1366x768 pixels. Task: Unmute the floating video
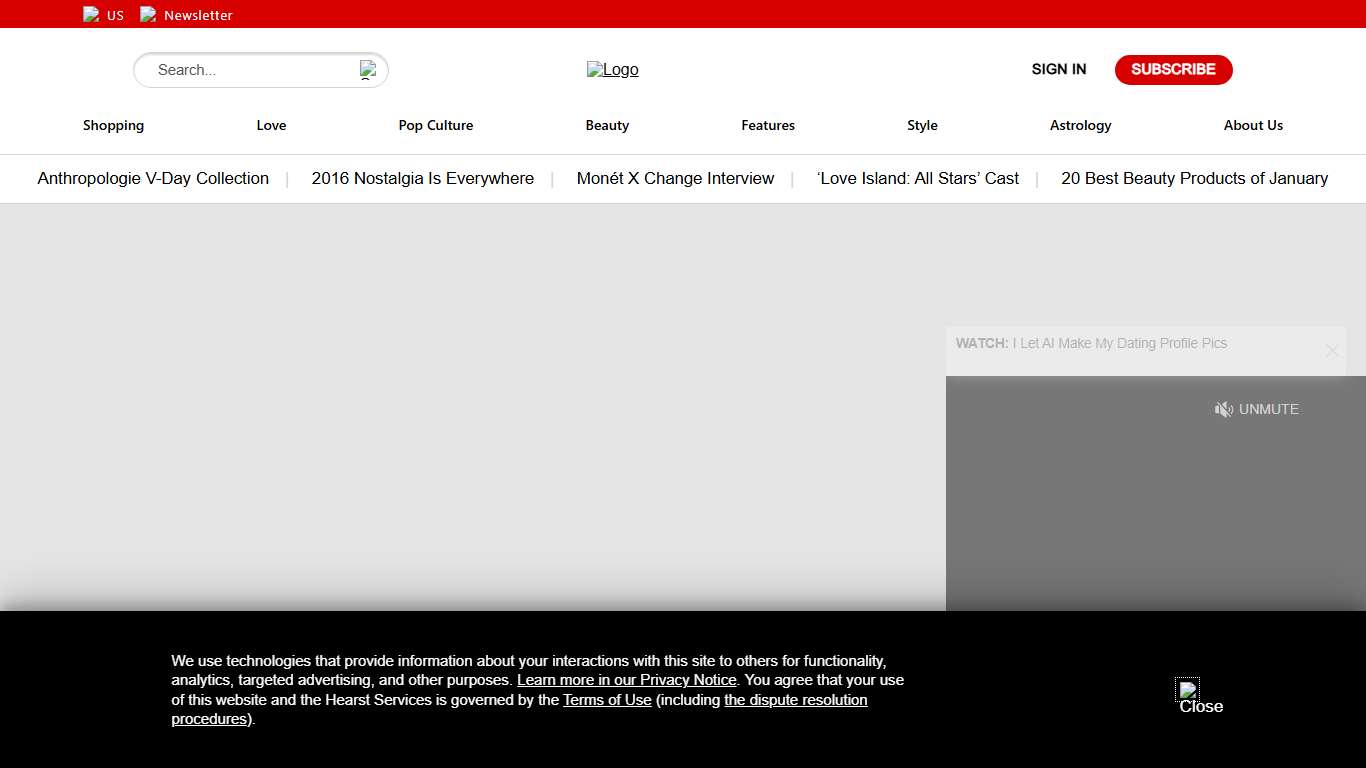click(x=1257, y=409)
